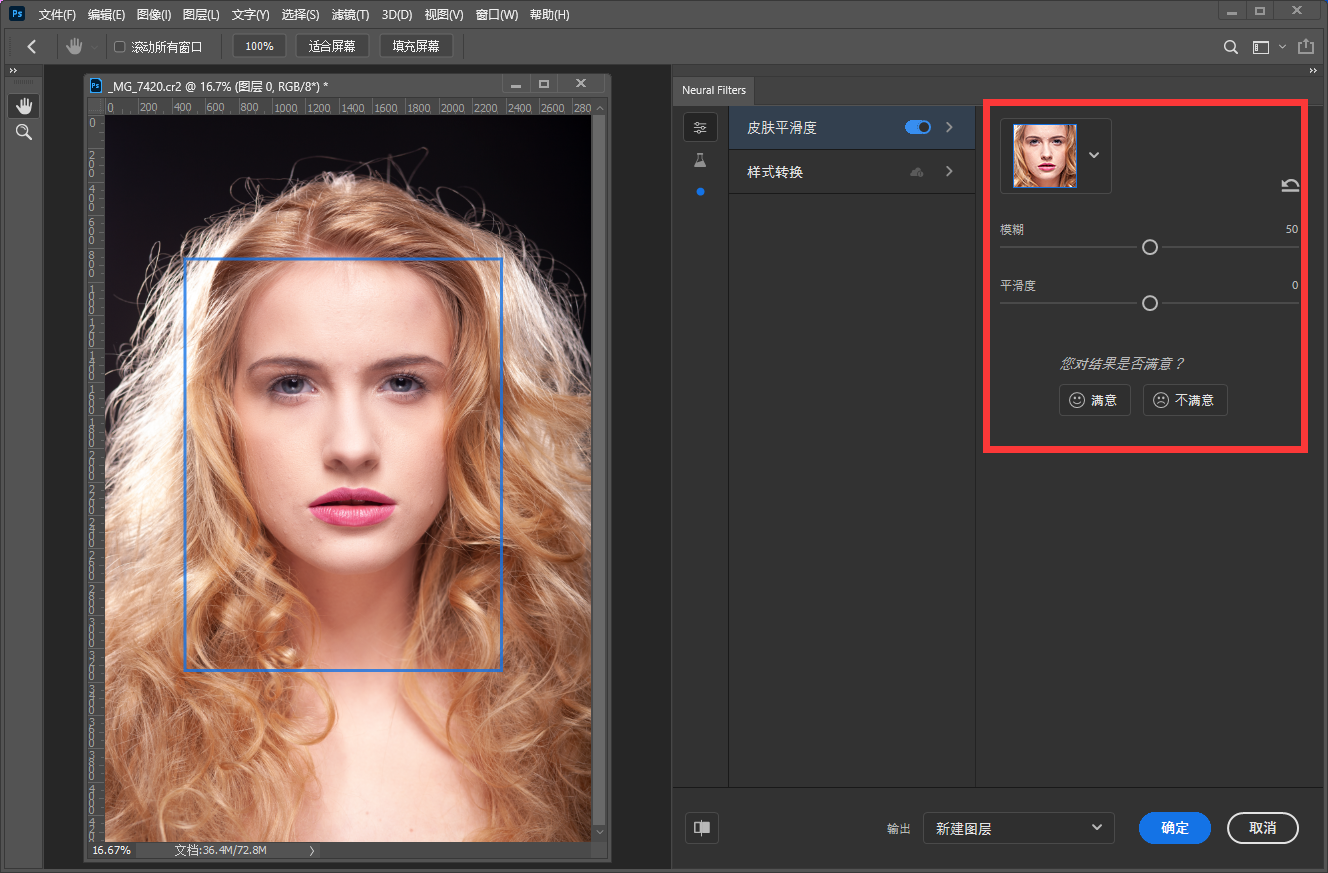Open the 图像(I) menu
Viewport: 1328px width, 873px height.
pos(154,15)
